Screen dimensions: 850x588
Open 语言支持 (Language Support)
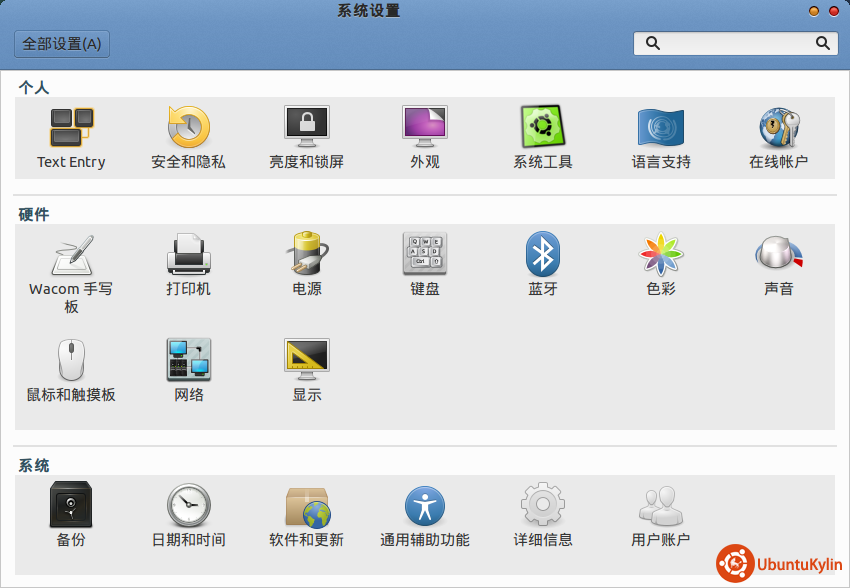(660, 129)
